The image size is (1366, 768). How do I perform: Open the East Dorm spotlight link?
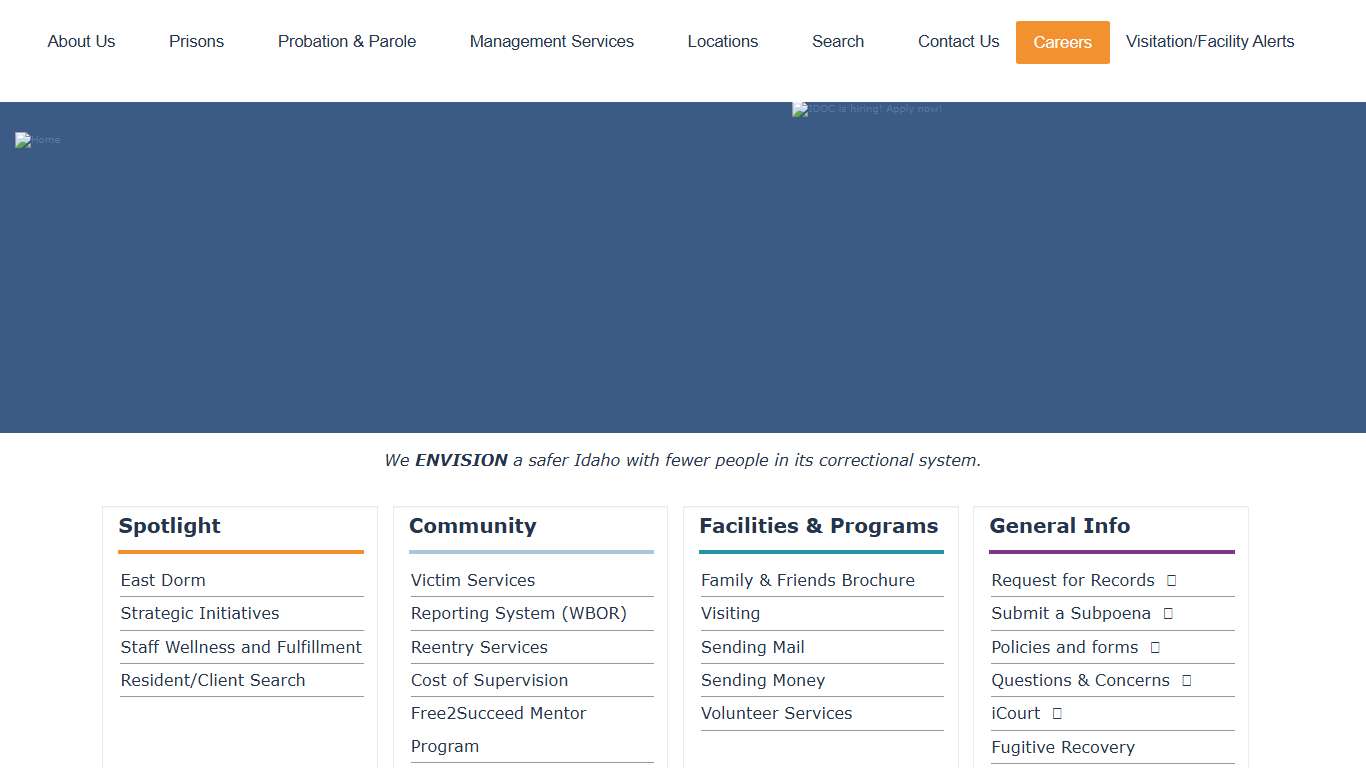click(163, 580)
